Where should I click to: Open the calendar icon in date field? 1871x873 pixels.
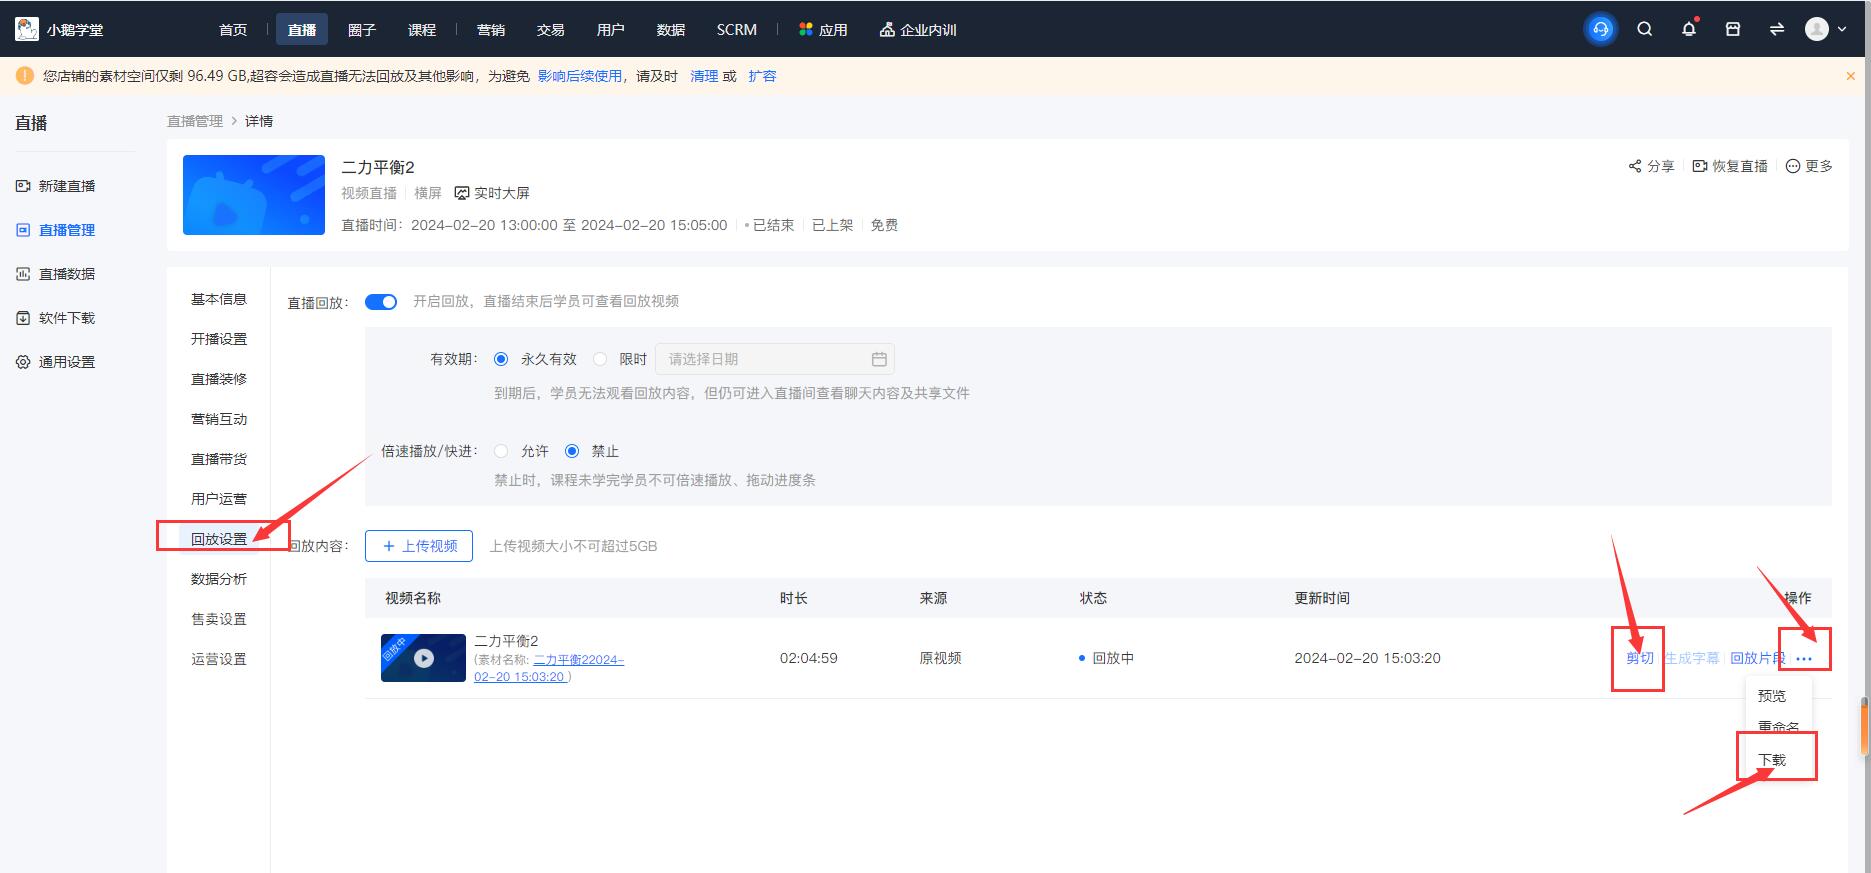(x=879, y=359)
